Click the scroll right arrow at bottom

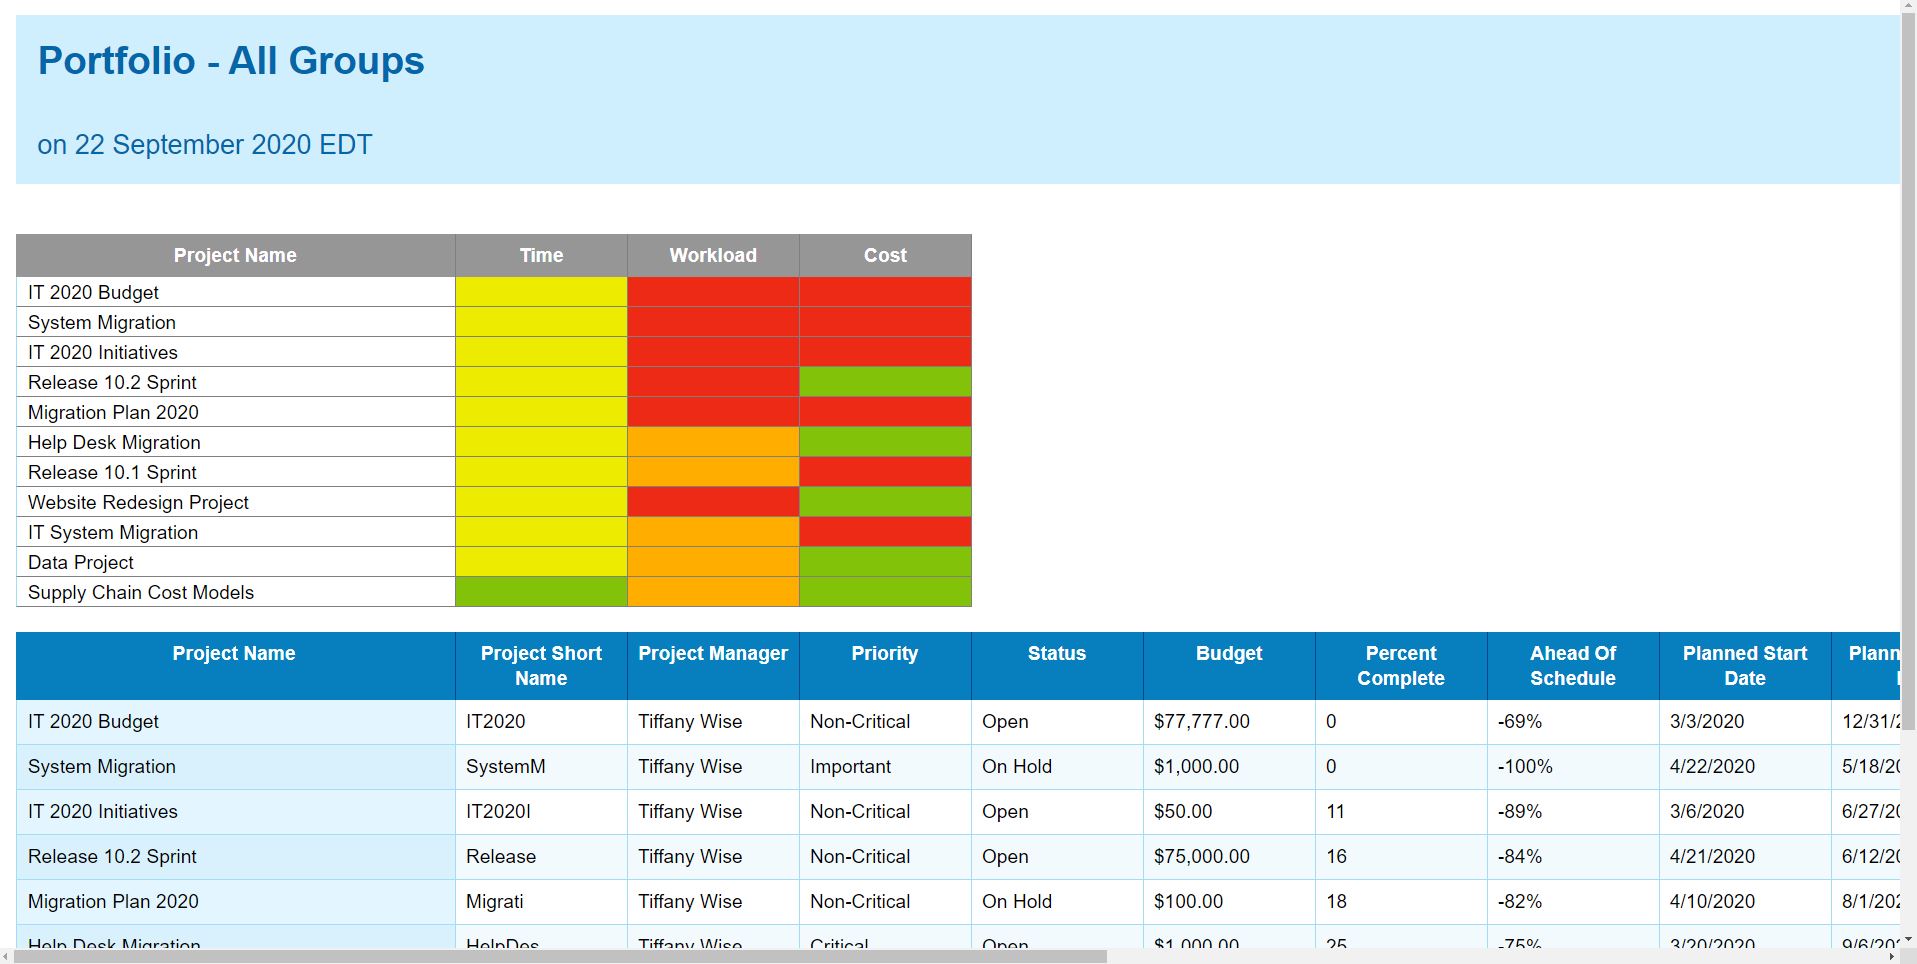tap(1891, 957)
